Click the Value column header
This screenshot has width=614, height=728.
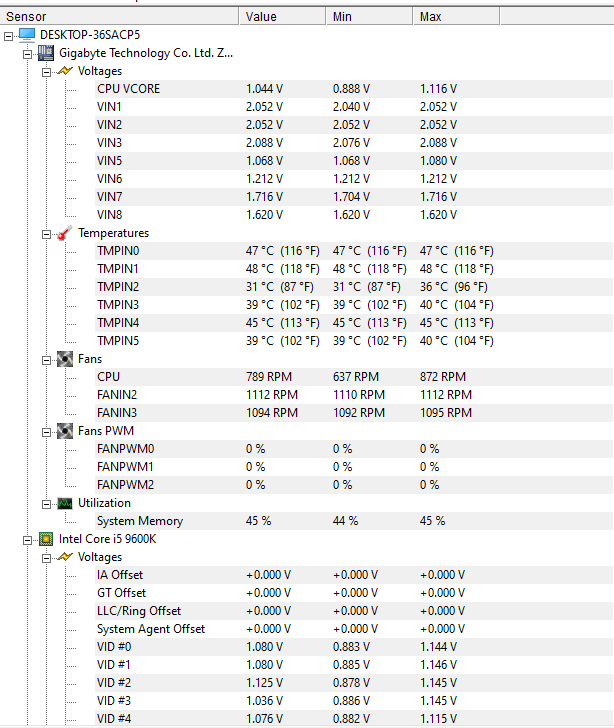coord(282,16)
